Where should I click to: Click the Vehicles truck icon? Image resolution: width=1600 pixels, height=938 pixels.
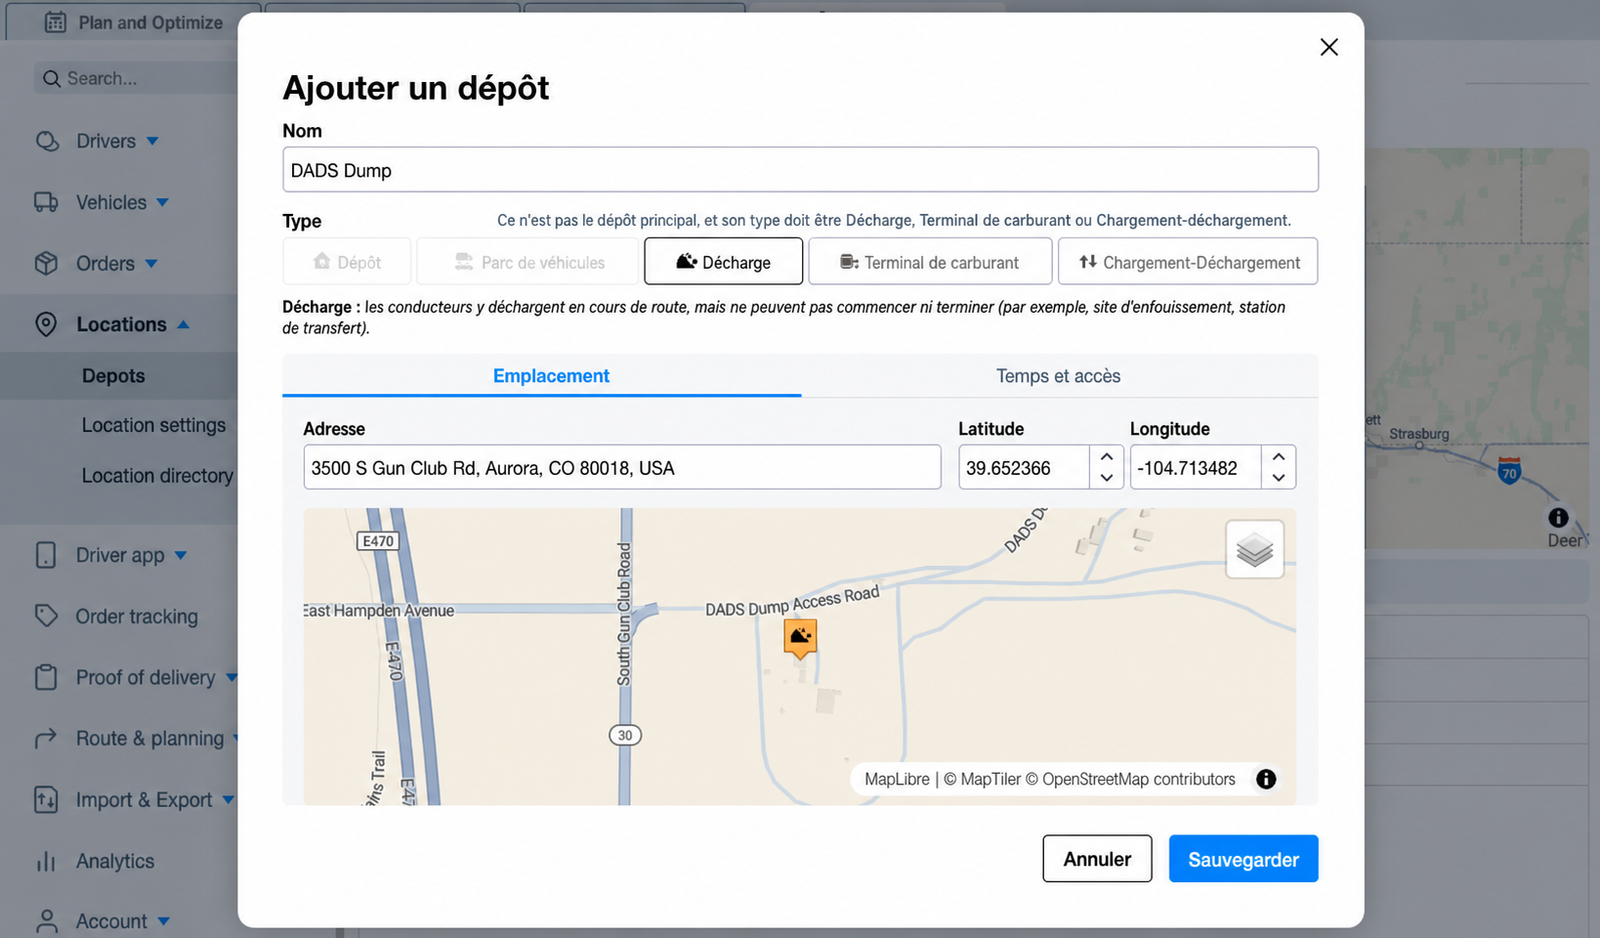coord(46,202)
